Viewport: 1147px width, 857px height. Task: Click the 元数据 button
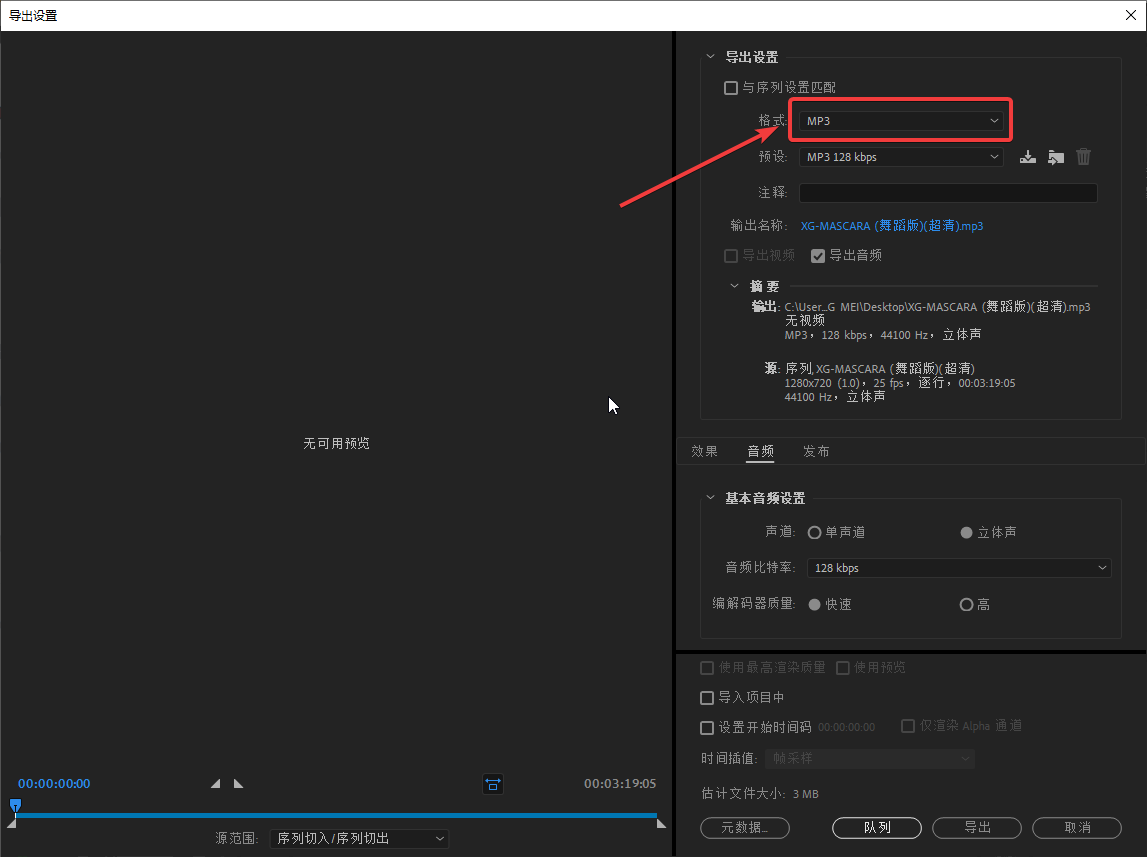point(745,827)
